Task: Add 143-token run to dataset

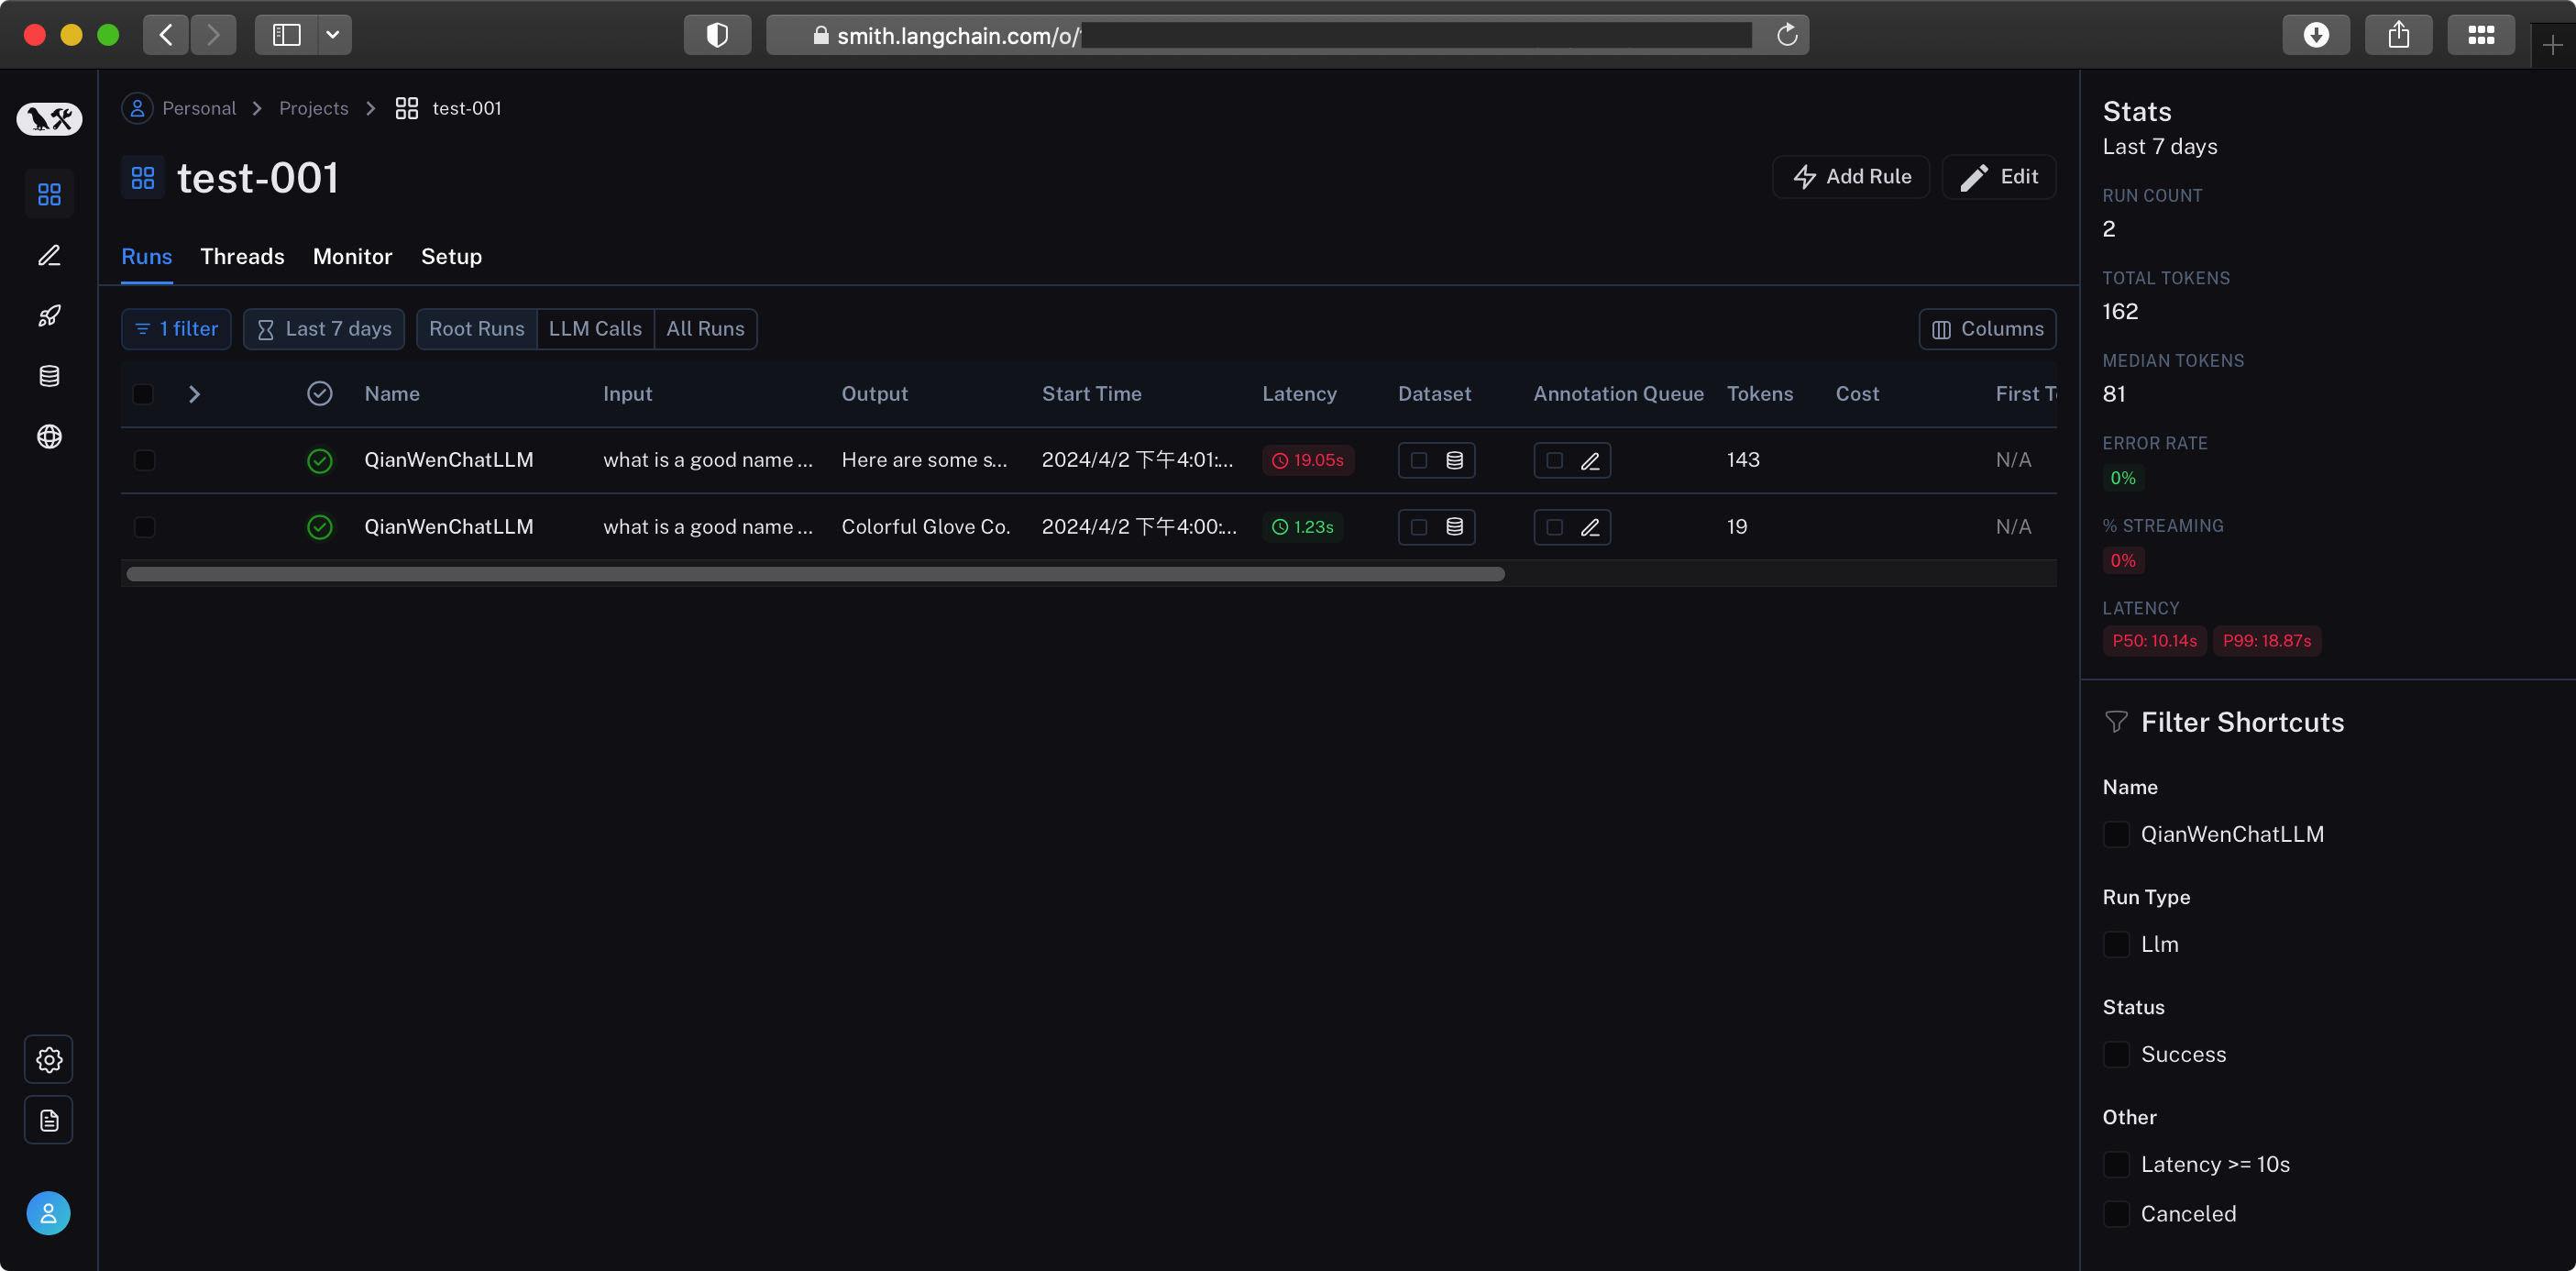Action: coord(1454,460)
